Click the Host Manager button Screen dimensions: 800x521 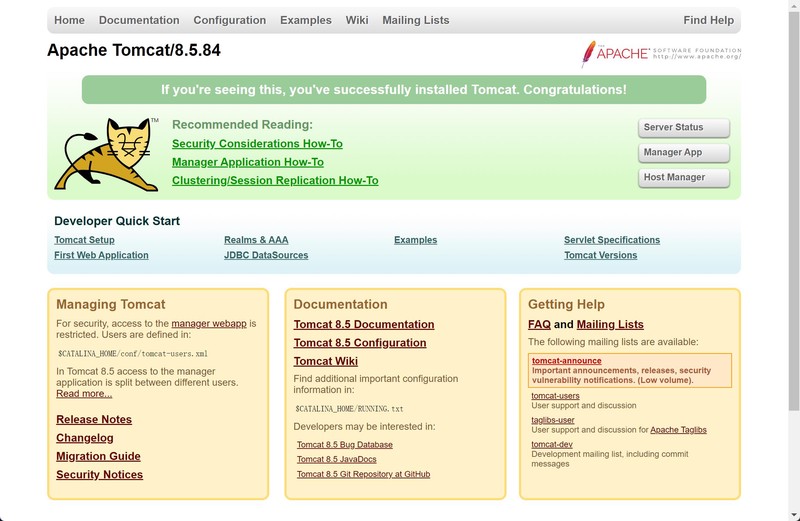pyautogui.click(x=684, y=178)
